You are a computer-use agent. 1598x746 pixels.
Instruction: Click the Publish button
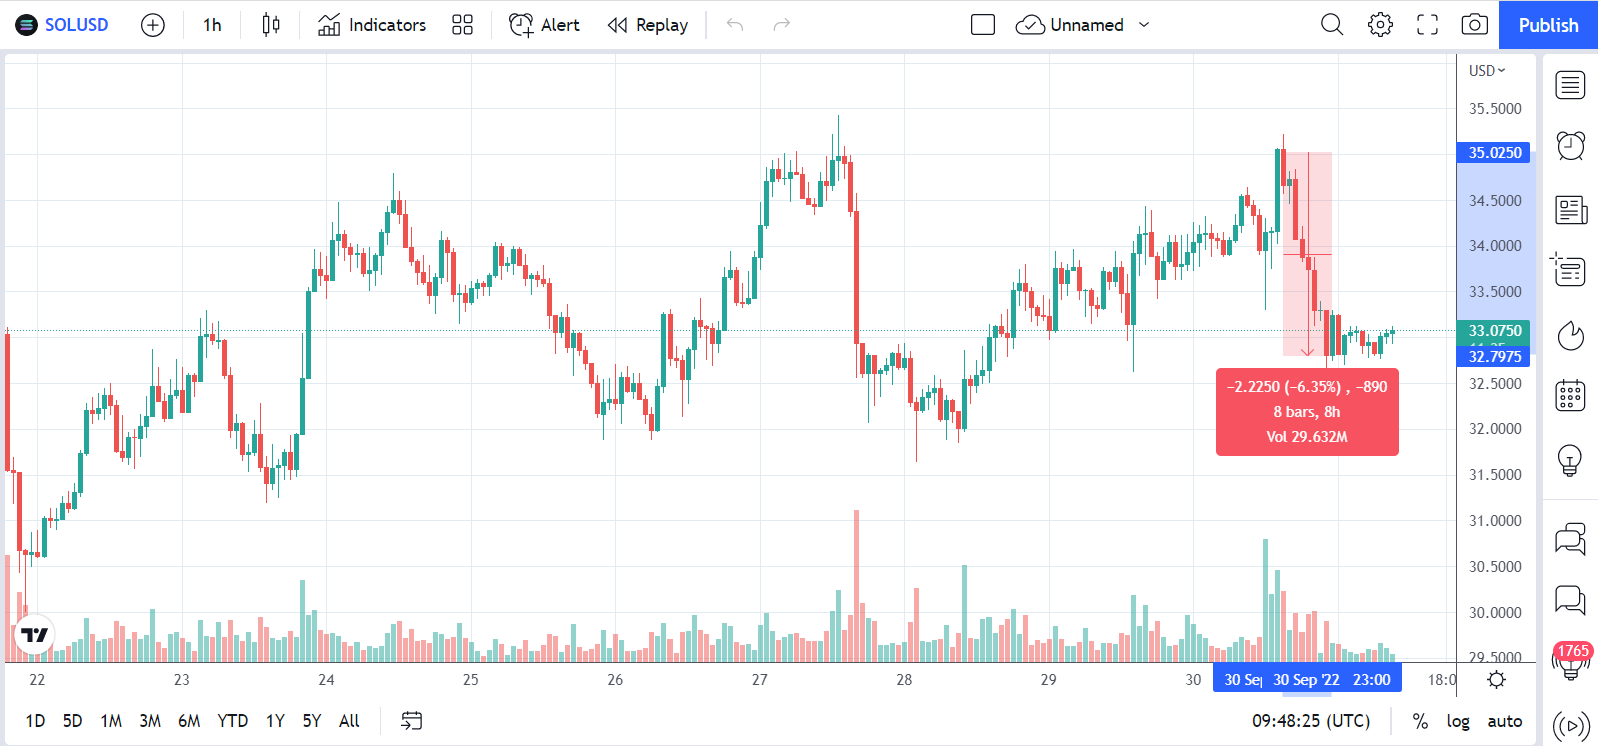pos(1548,25)
